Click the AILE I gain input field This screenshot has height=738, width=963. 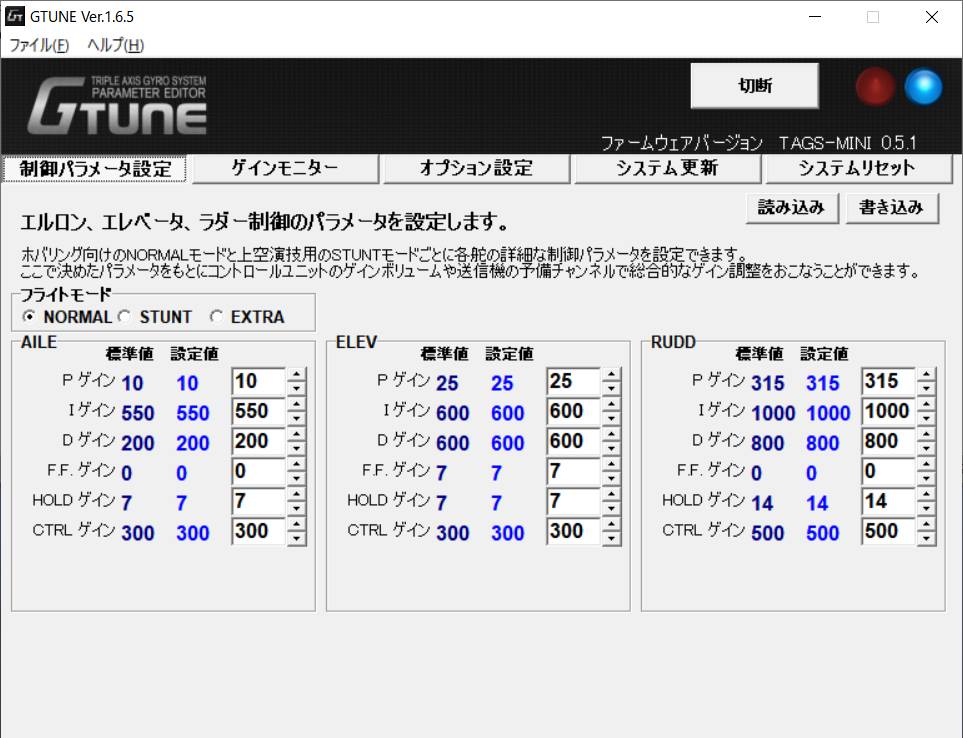259,411
